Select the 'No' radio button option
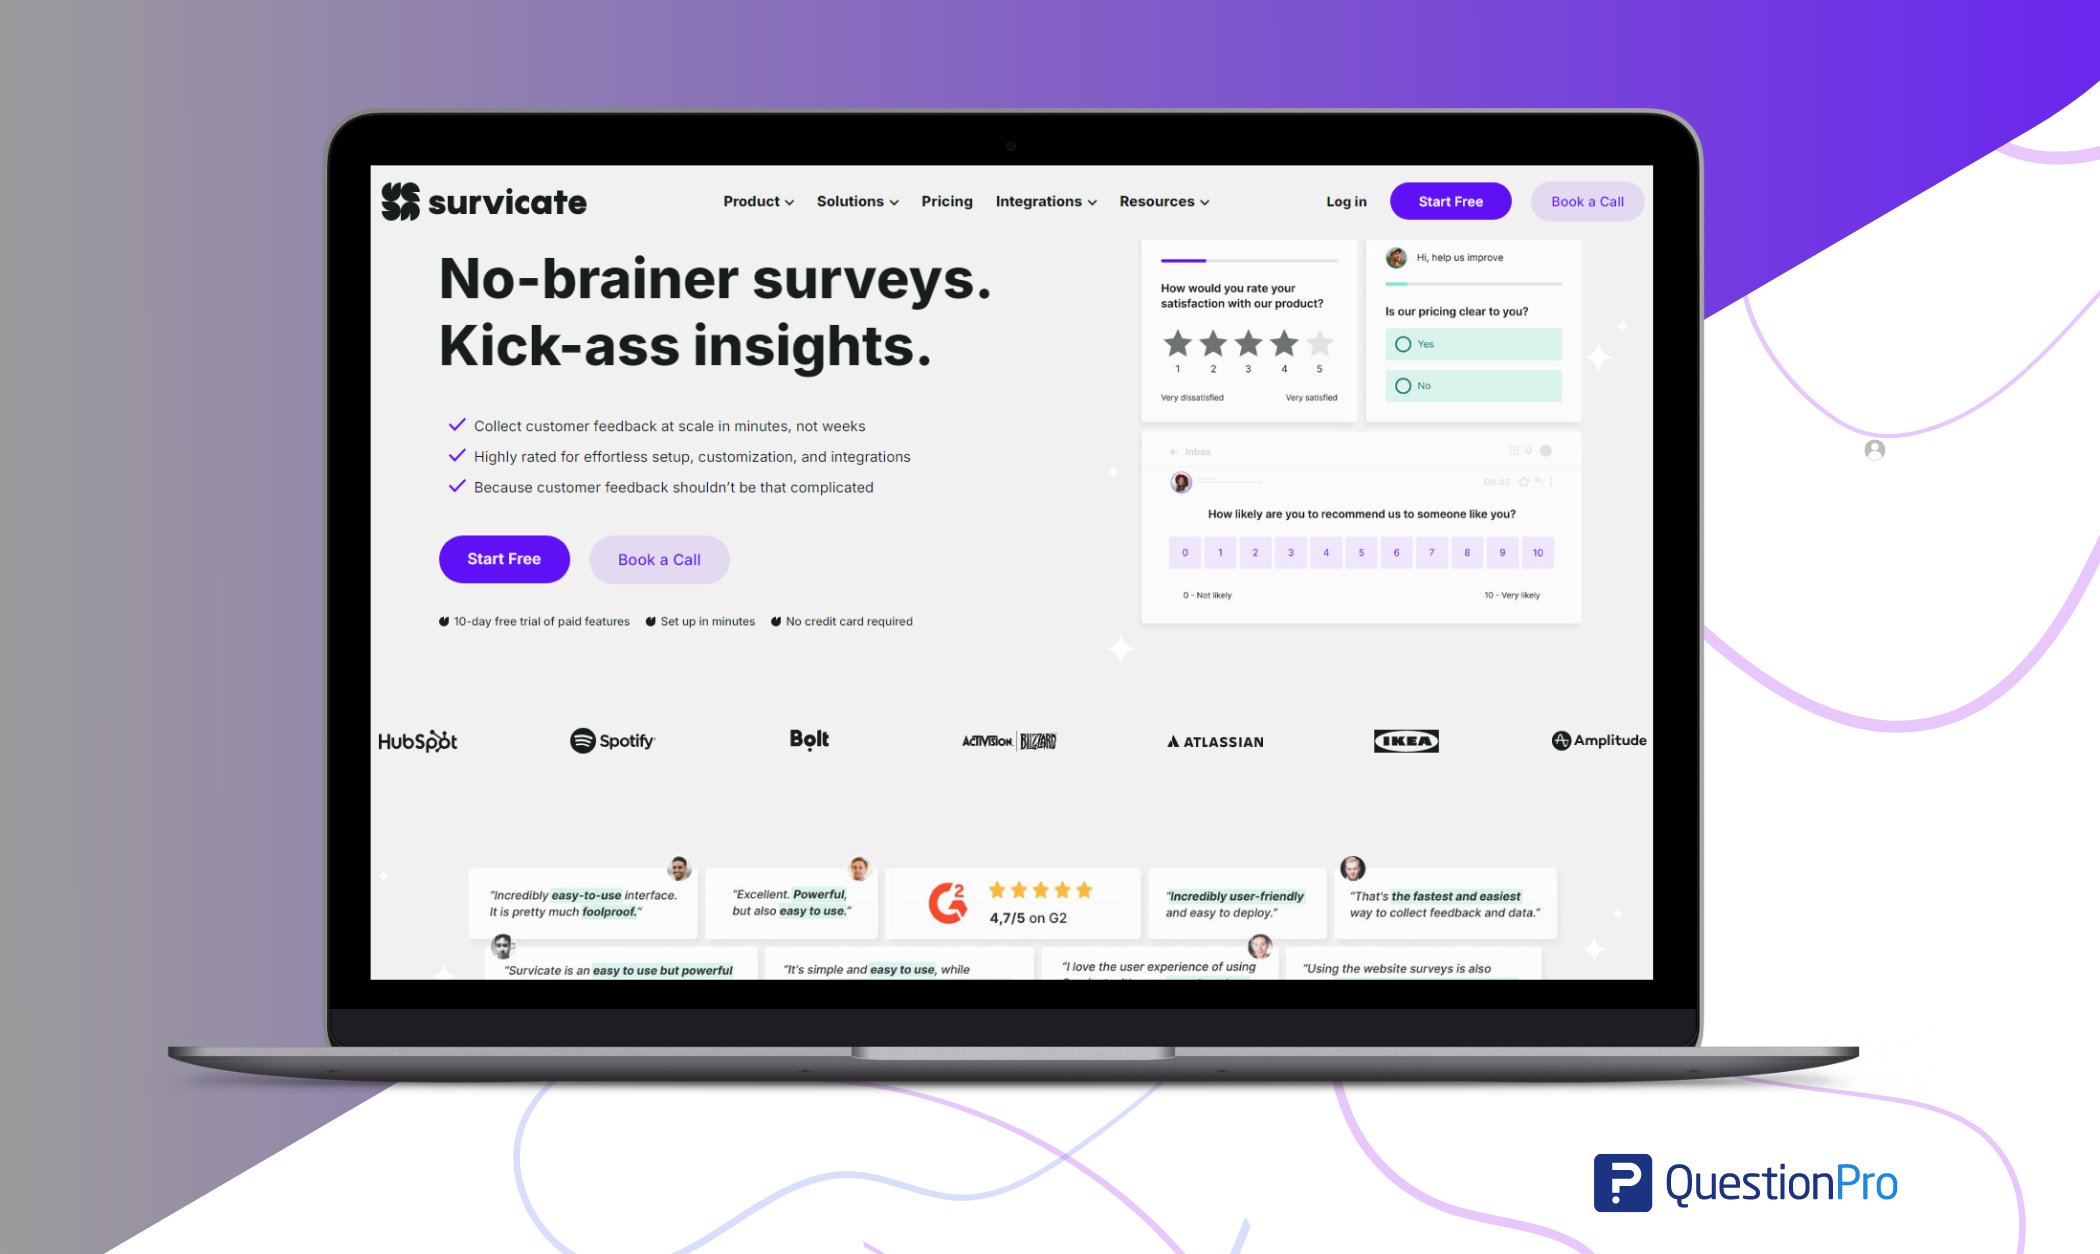This screenshot has height=1254, width=2100. [1400, 385]
